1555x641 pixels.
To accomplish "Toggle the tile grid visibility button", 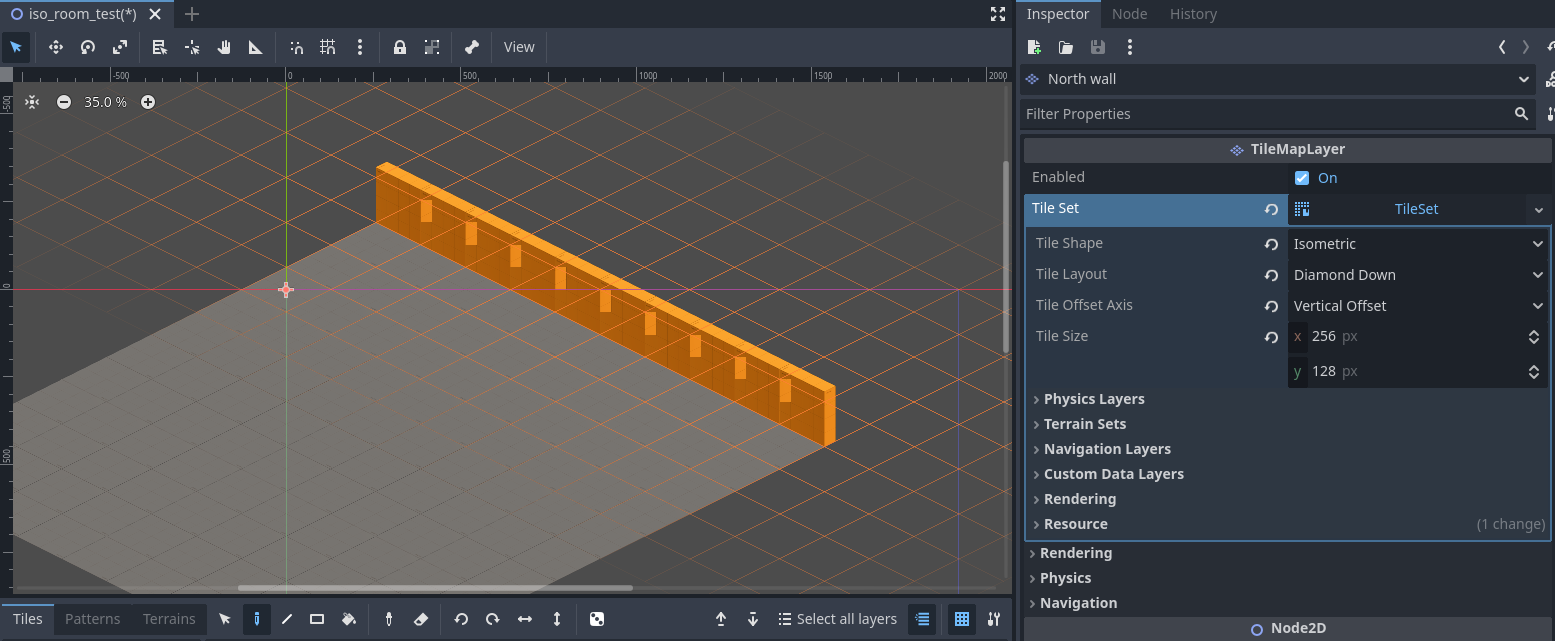I will click(961, 619).
